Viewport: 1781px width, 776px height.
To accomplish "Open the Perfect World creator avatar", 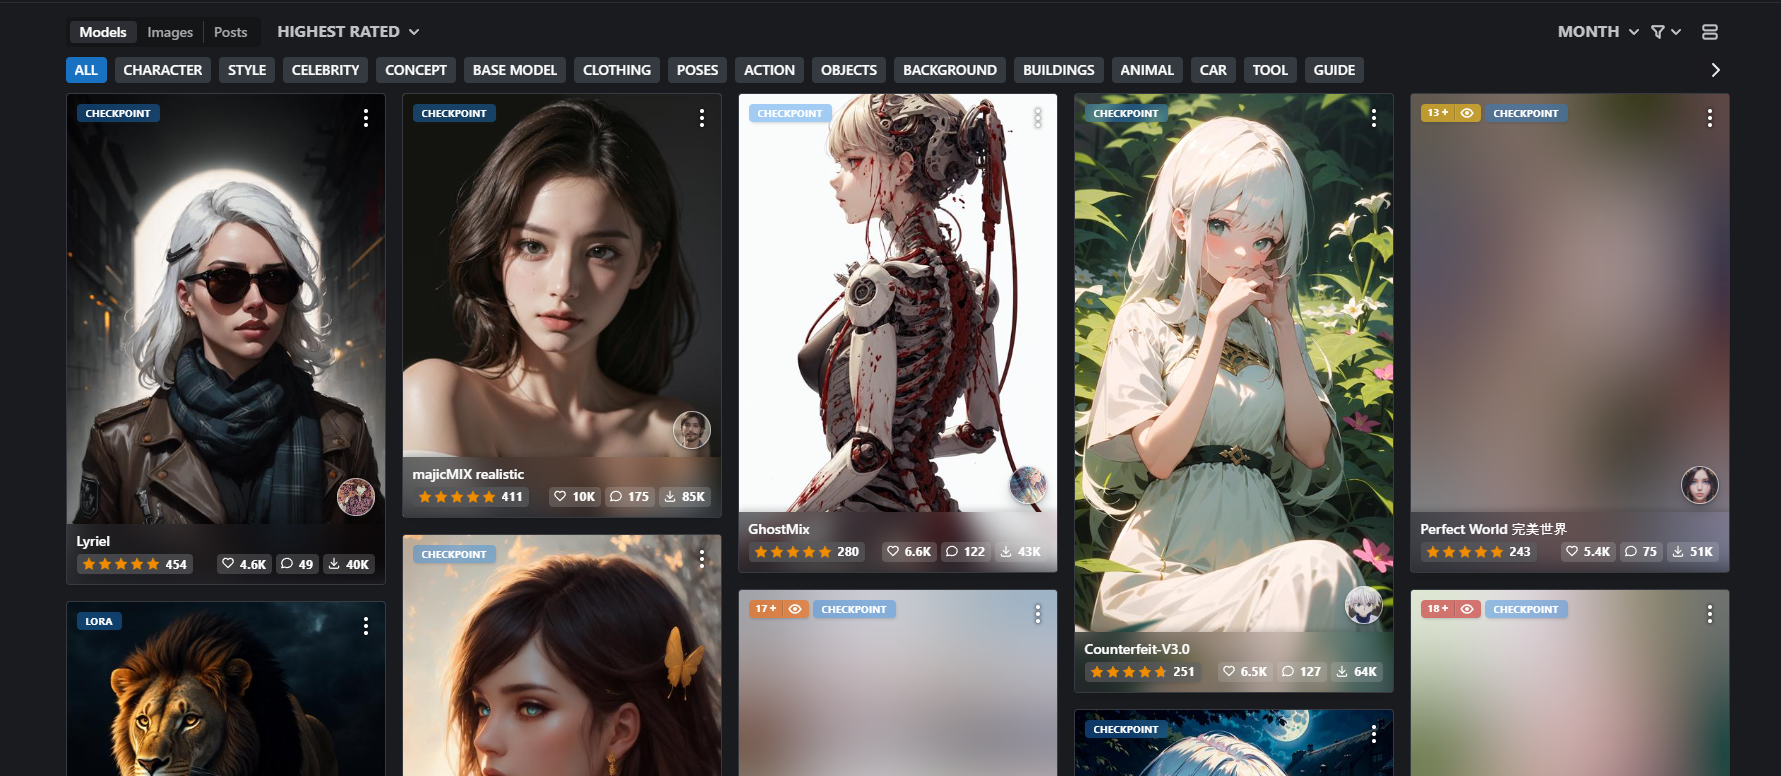I will [1699, 485].
